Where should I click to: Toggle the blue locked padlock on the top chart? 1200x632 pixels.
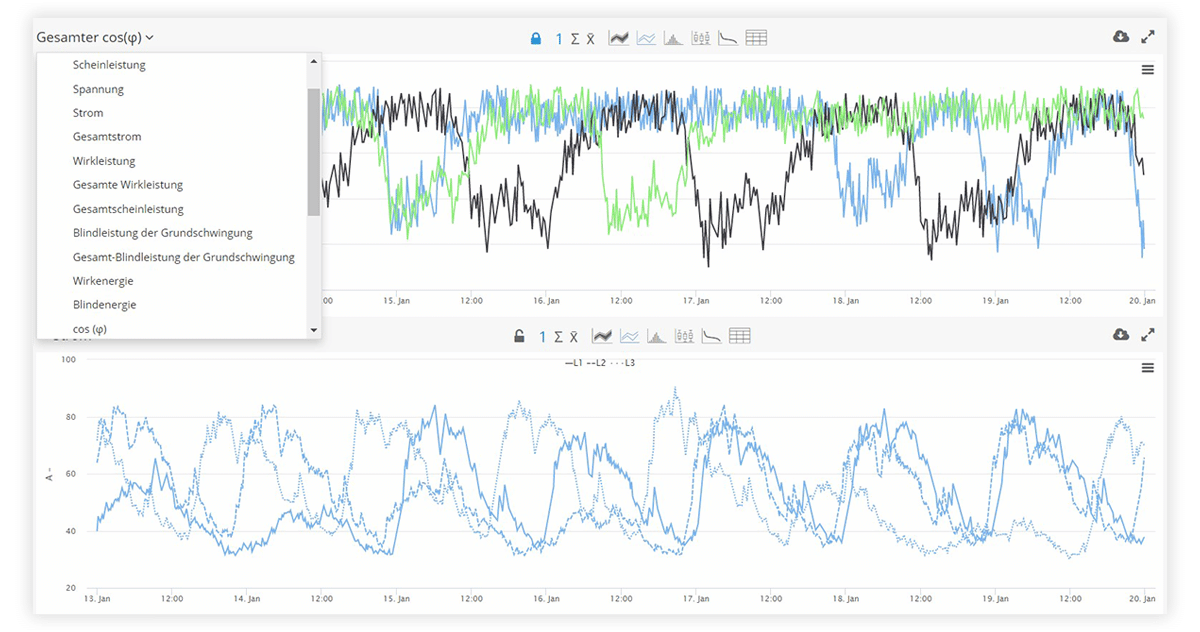pyautogui.click(x=535, y=39)
